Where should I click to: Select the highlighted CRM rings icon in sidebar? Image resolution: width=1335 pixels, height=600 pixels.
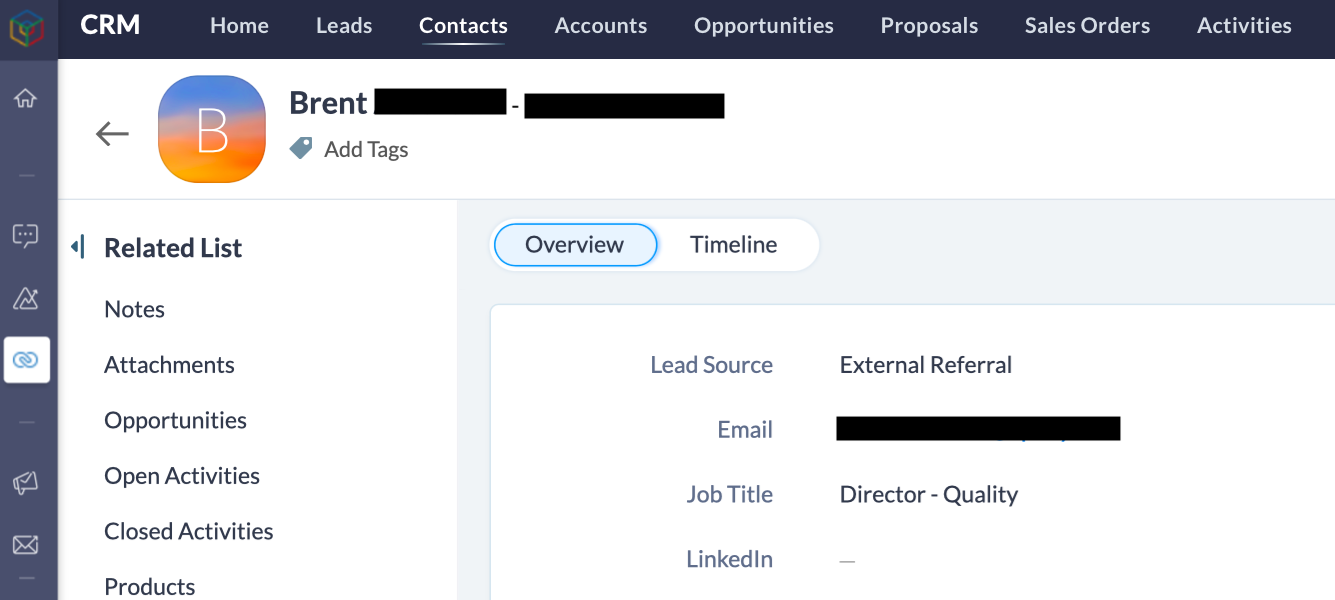[28, 359]
